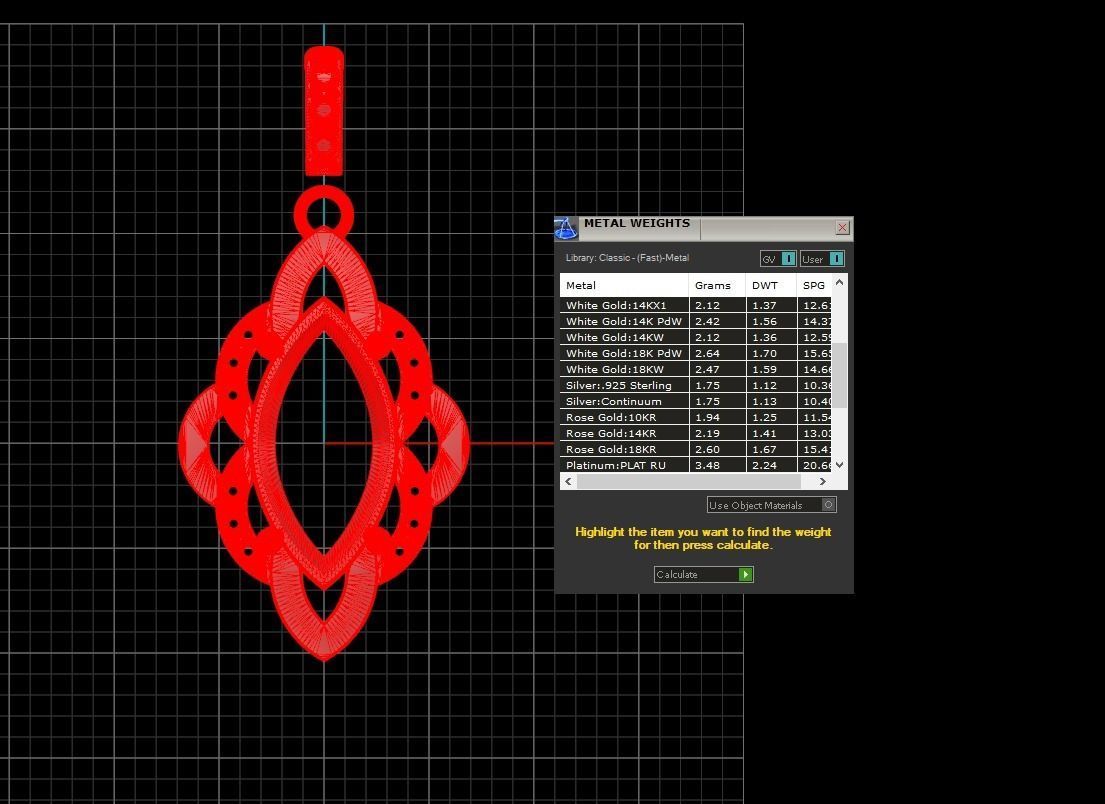
Task: Click the vertical scrollbar thumb
Action: coord(839,376)
